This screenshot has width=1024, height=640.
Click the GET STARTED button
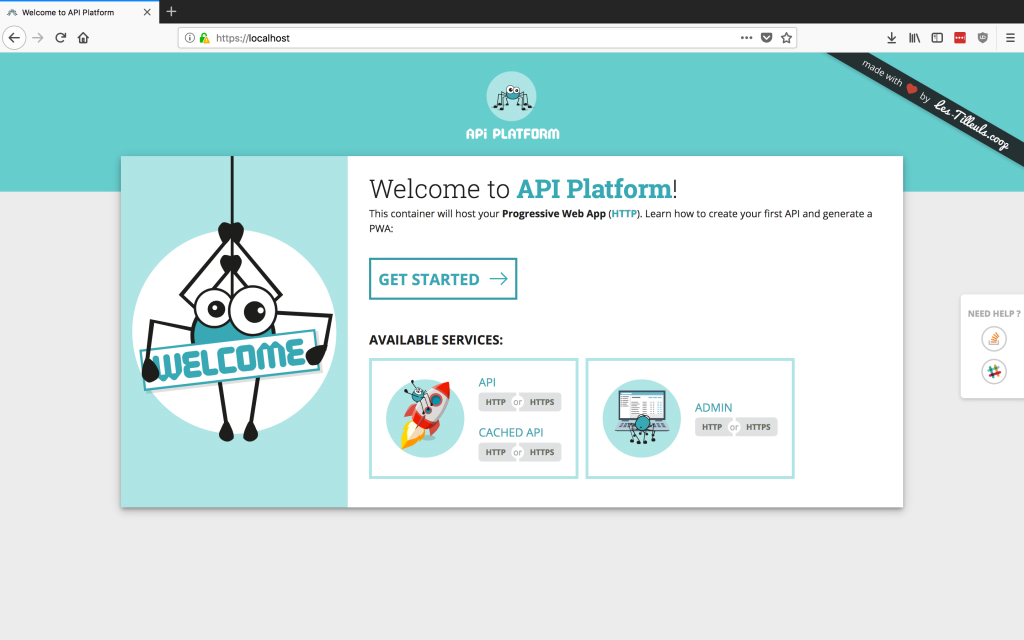(442, 279)
